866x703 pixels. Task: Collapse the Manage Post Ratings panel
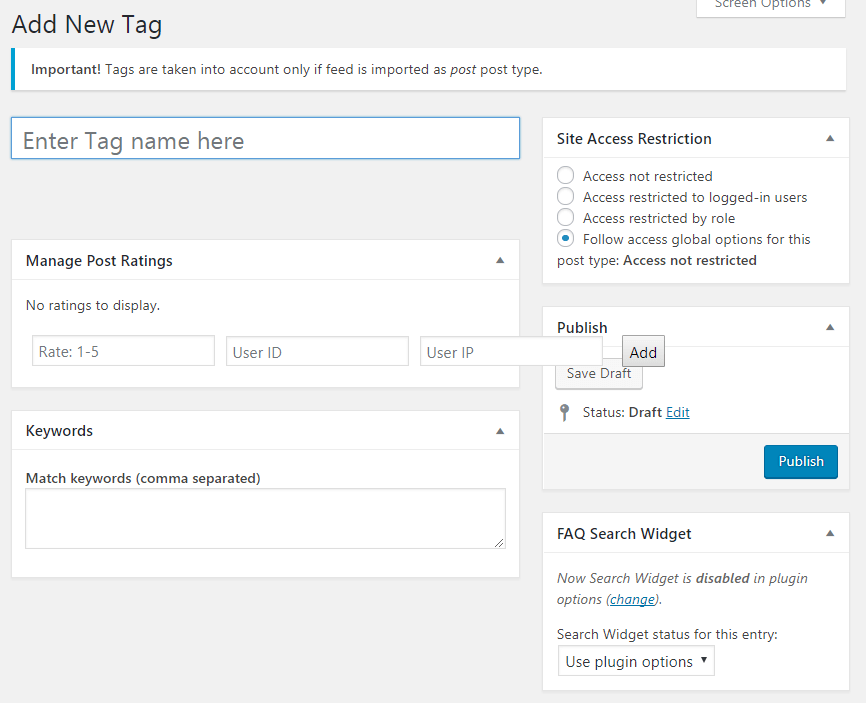[x=500, y=260]
